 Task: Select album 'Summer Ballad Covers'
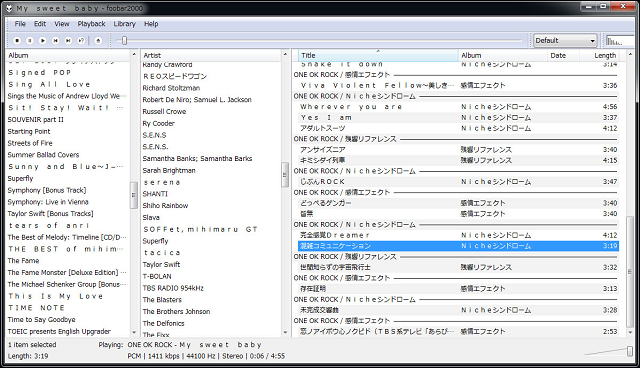click(x=43, y=155)
